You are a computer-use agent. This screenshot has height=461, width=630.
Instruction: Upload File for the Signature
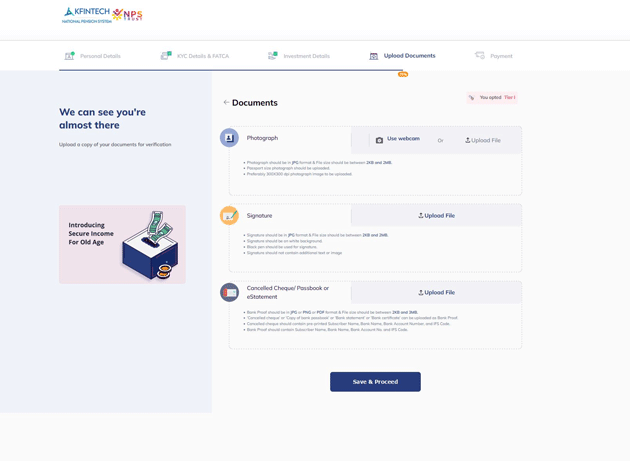[436, 215]
